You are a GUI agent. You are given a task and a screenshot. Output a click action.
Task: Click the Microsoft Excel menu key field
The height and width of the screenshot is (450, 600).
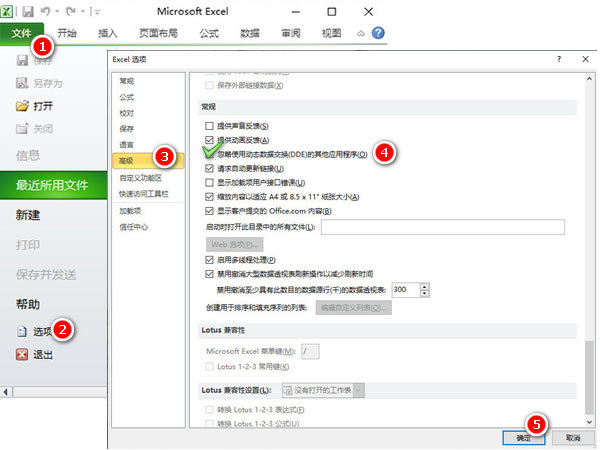click(x=310, y=351)
